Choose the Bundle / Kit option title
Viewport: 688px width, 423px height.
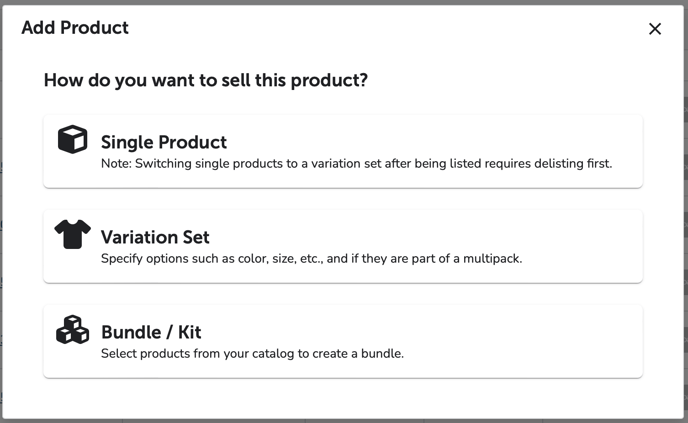tap(151, 332)
